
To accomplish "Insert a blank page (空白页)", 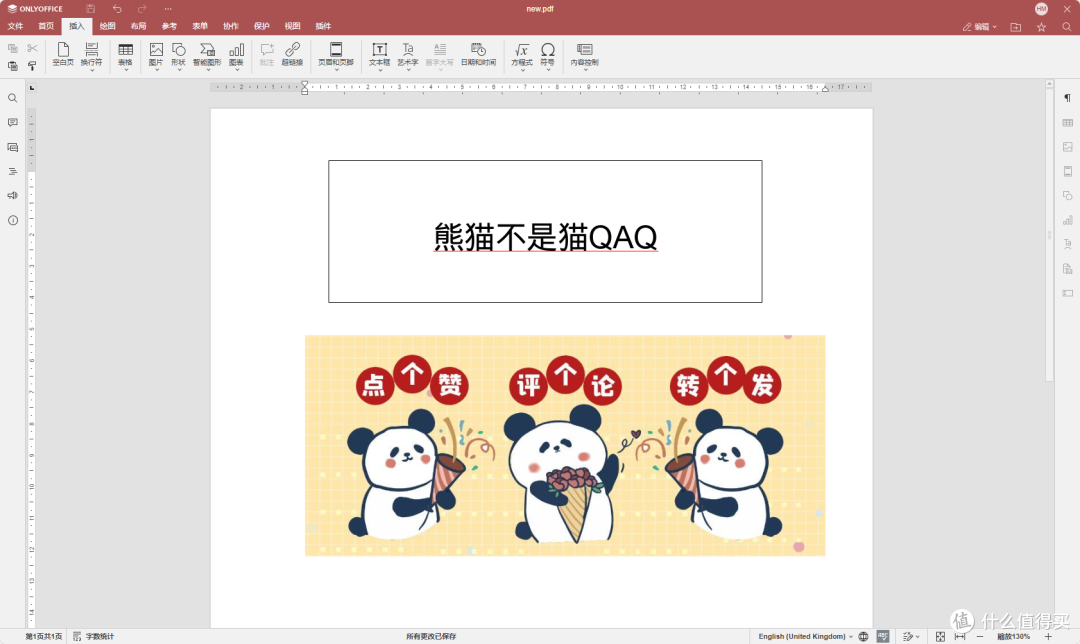I will (63, 54).
